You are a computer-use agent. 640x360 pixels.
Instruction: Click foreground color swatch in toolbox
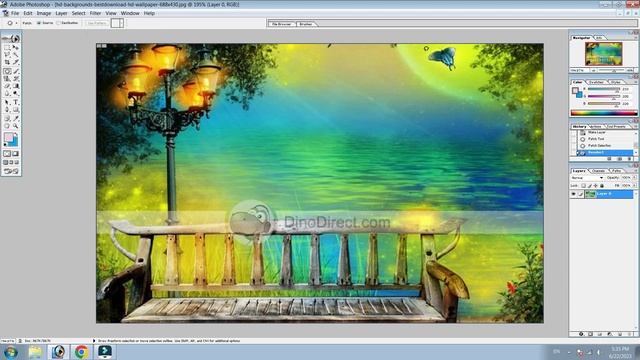tap(8, 137)
